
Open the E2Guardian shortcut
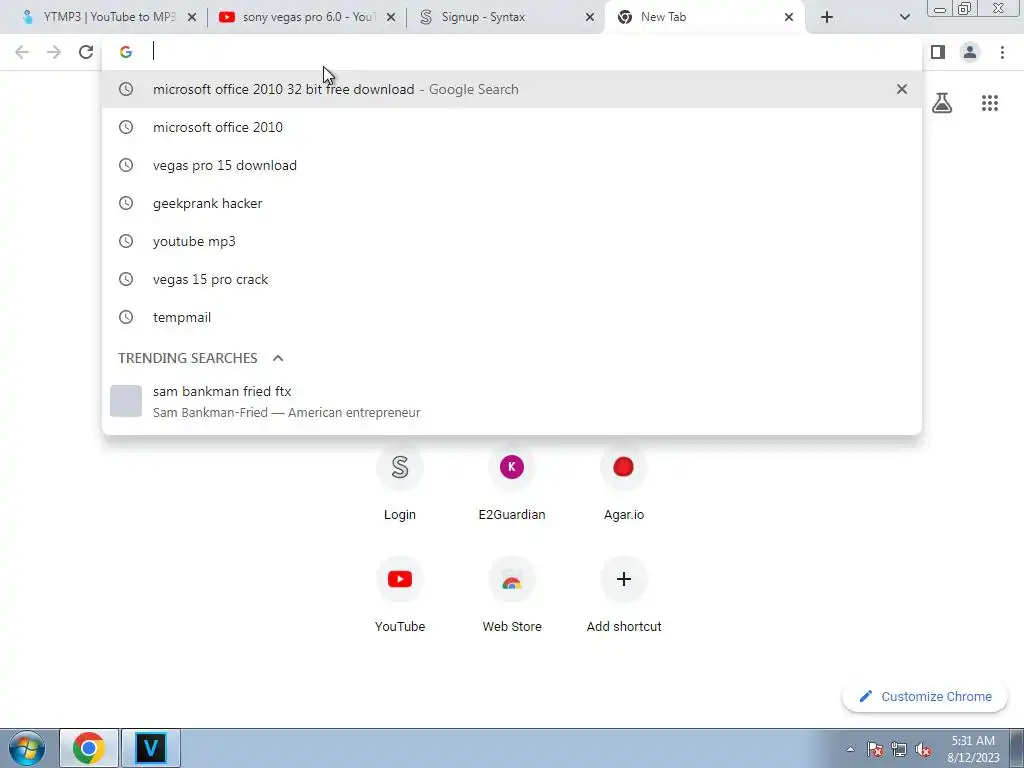tap(512, 483)
